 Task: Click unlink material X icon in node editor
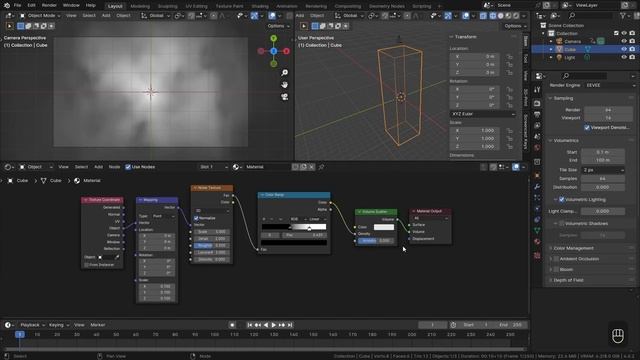tap(311, 167)
